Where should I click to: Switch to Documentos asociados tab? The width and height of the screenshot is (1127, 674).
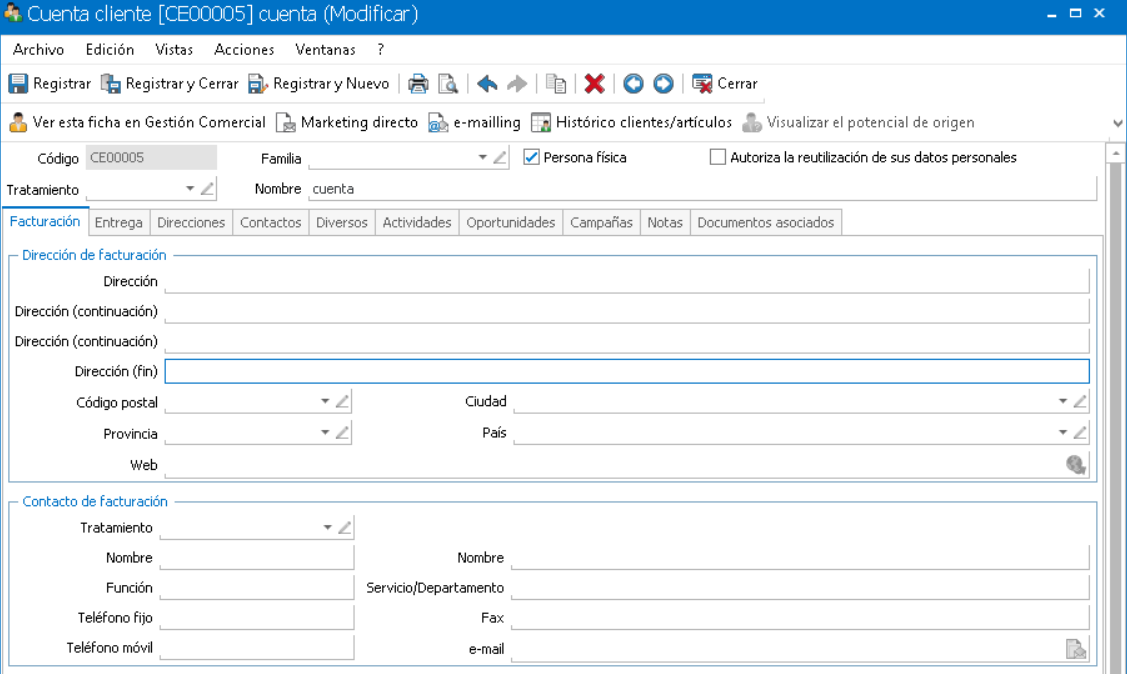(x=765, y=223)
